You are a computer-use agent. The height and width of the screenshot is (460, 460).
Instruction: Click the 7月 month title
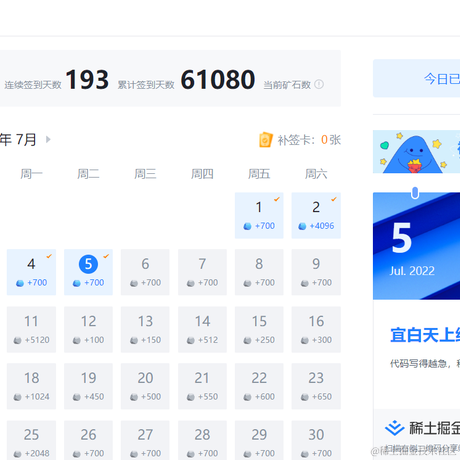pos(26,139)
